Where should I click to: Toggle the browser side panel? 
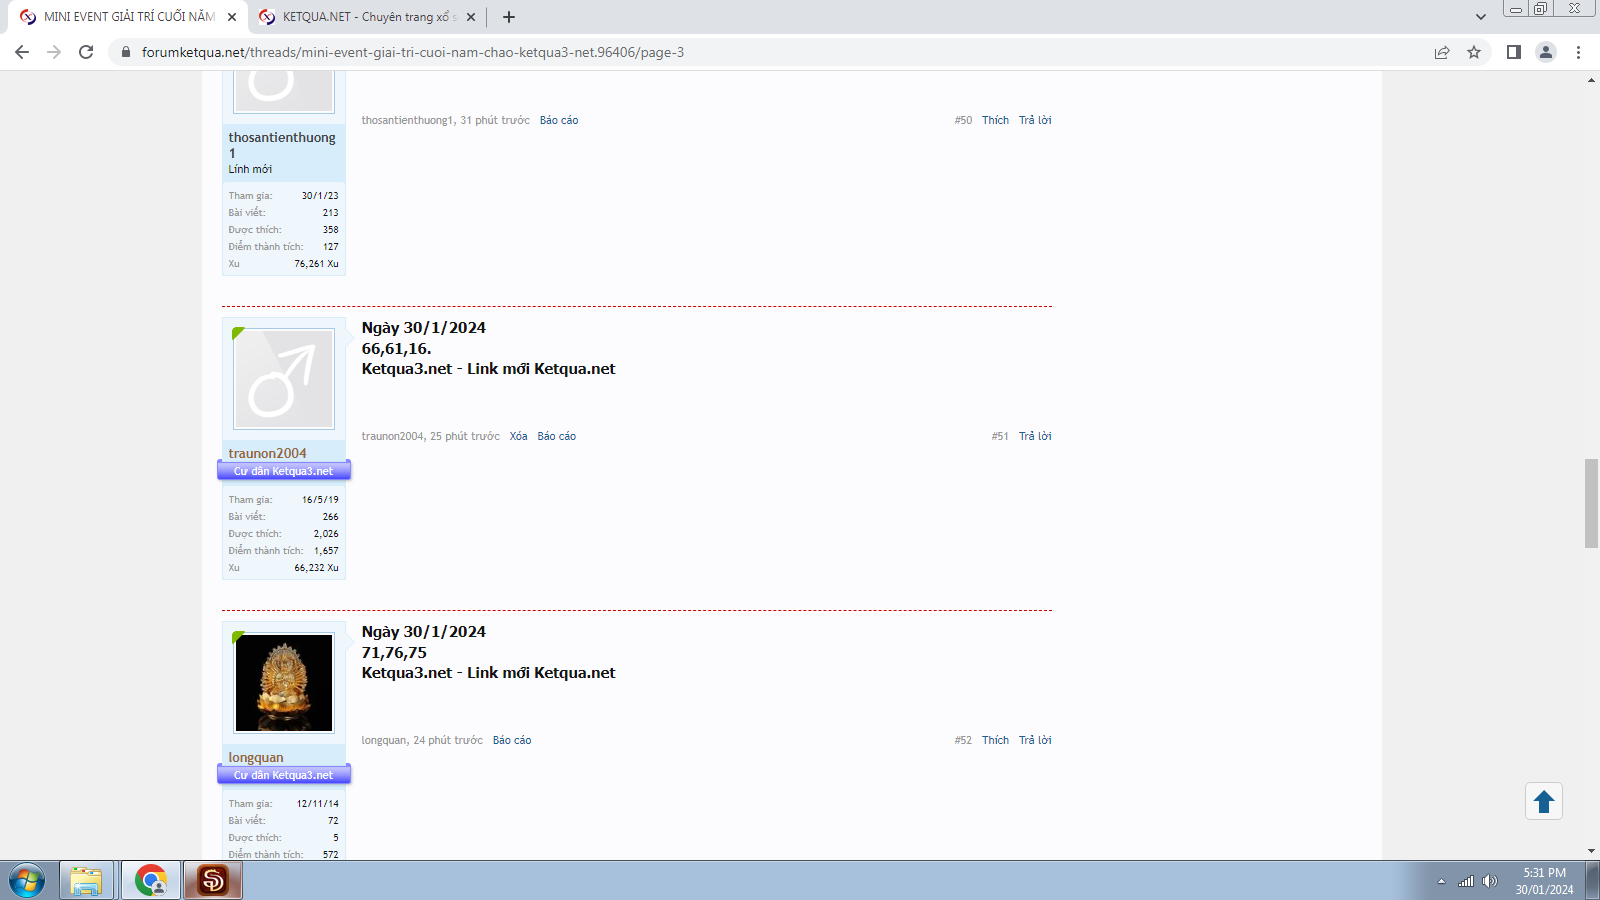click(x=1514, y=52)
